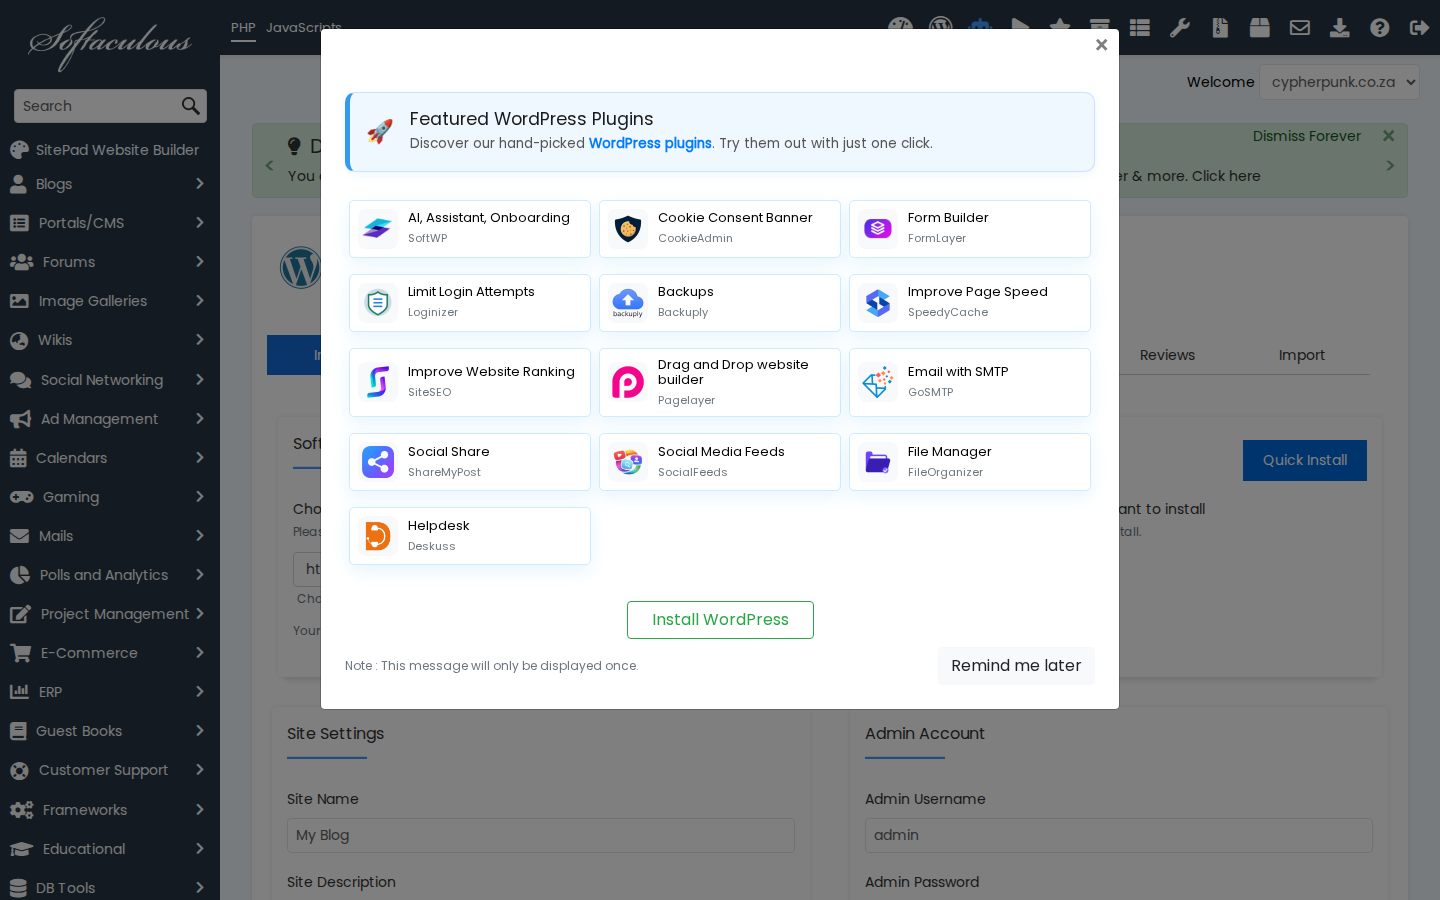Select the GoSMTP Email with SMTP icon
The image size is (1440, 900).
[878, 382]
